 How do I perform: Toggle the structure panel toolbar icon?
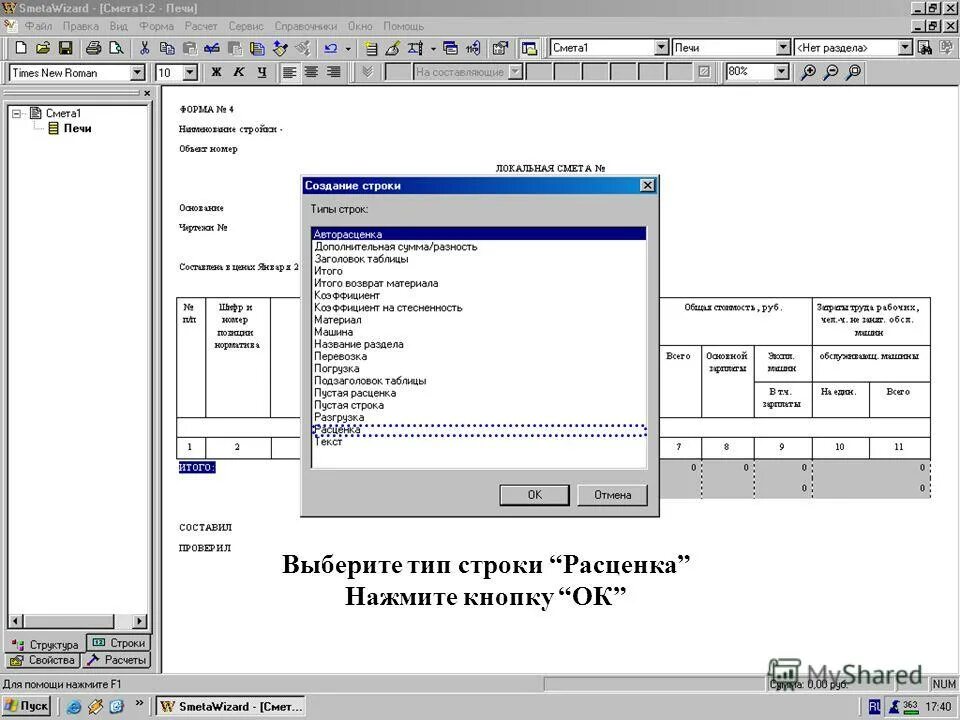click(x=530, y=48)
